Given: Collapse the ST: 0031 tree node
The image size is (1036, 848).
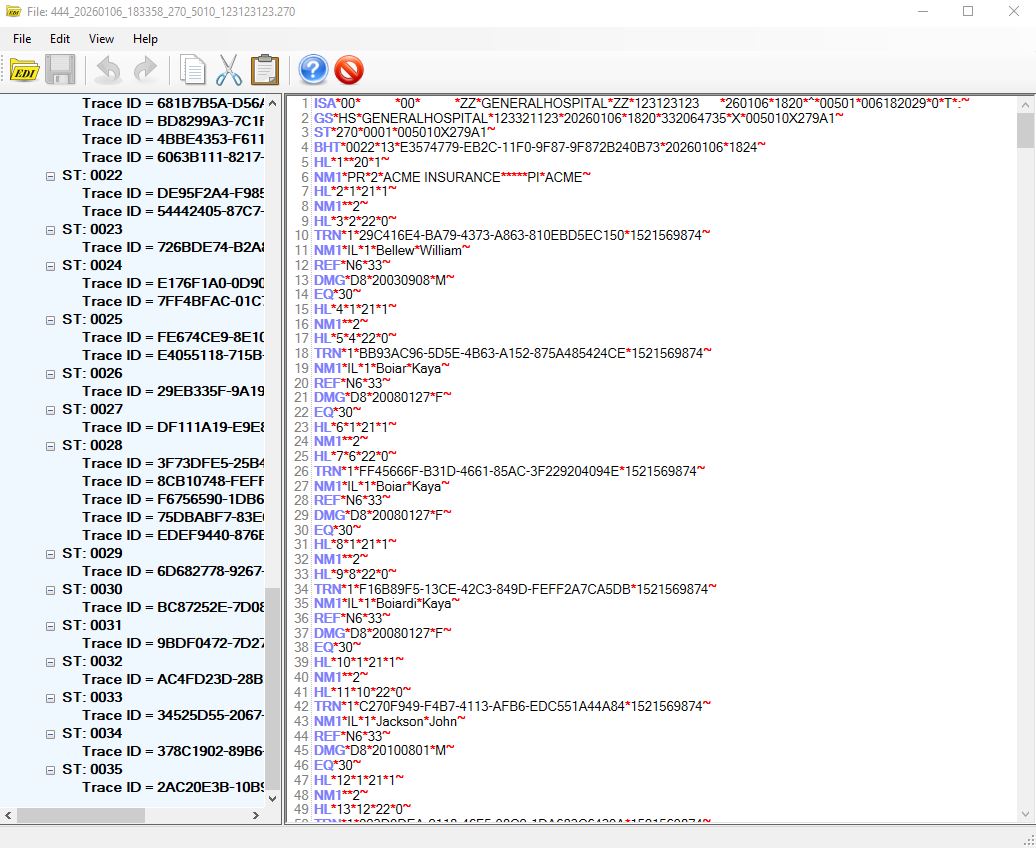Looking at the screenshot, I should (50, 626).
